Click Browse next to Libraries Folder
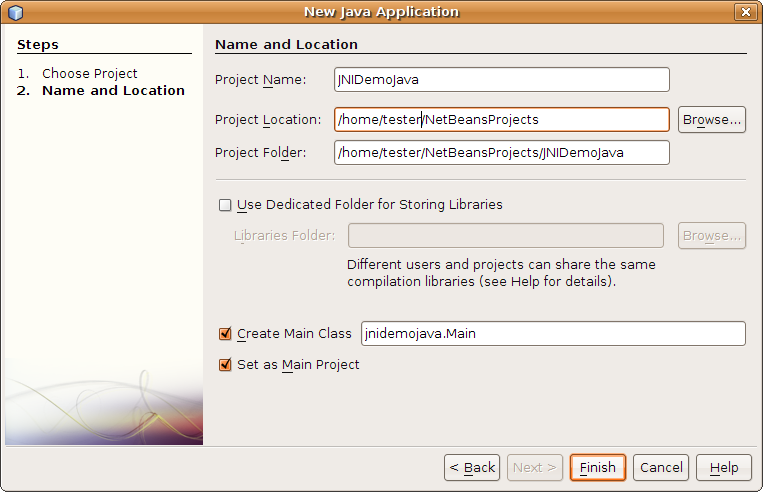 pos(711,236)
